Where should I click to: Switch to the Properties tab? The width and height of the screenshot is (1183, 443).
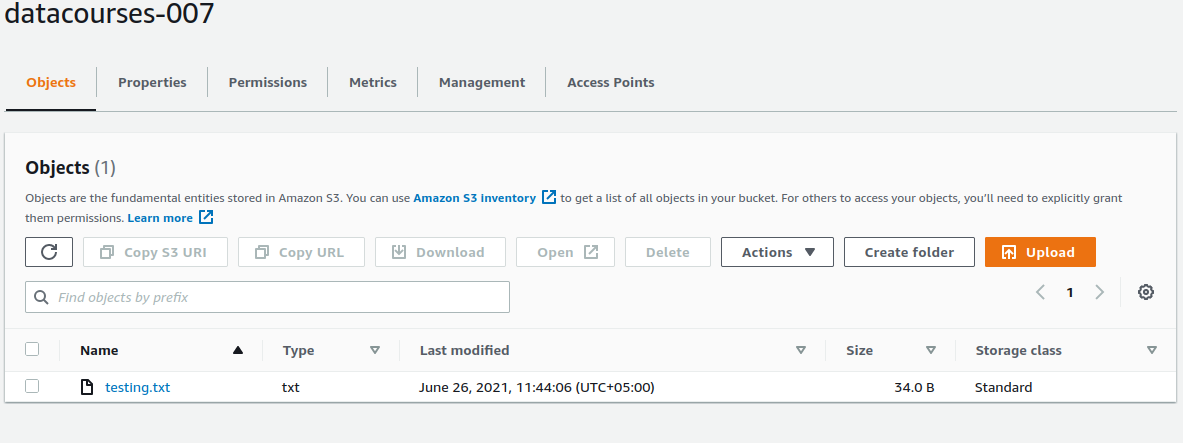152,82
